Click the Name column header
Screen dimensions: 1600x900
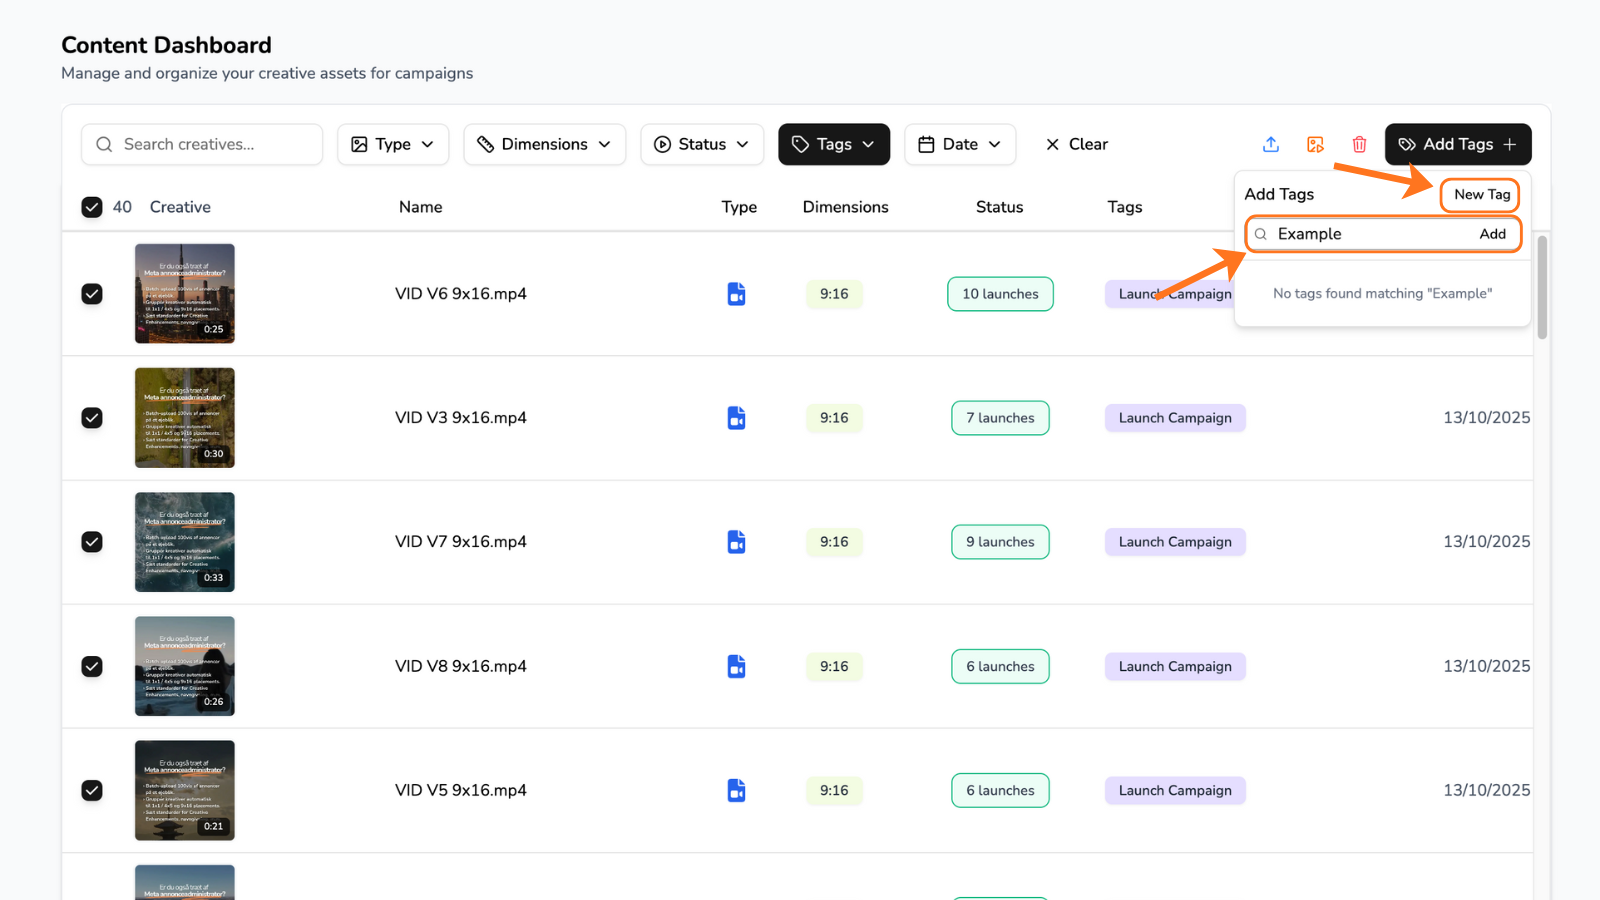[420, 207]
